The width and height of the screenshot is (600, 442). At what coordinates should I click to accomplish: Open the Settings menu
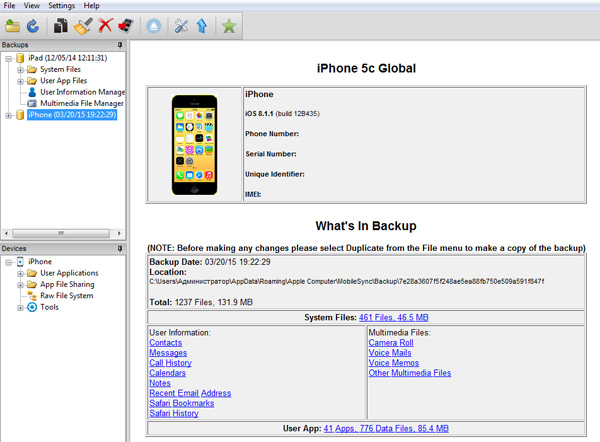point(61,6)
